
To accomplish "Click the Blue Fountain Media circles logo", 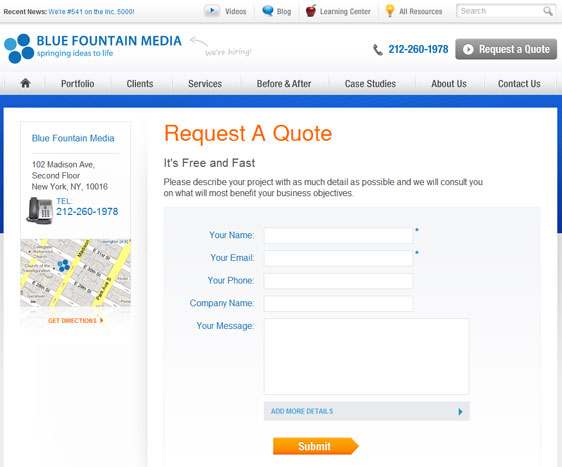I will click(19, 48).
